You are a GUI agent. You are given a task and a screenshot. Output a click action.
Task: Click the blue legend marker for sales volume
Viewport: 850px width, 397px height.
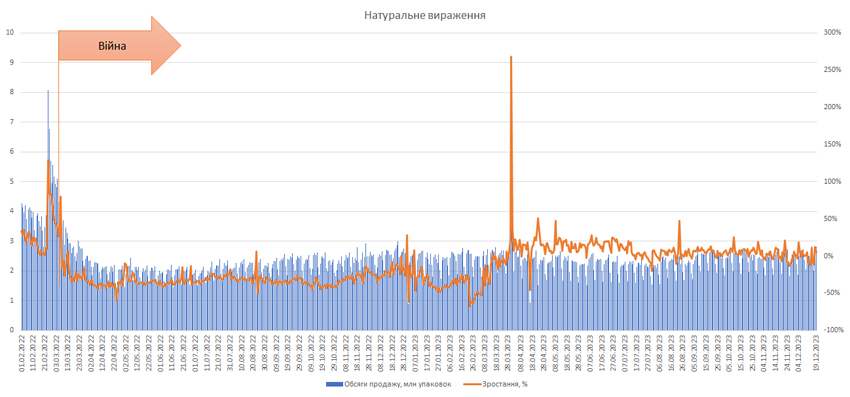point(334,384)
